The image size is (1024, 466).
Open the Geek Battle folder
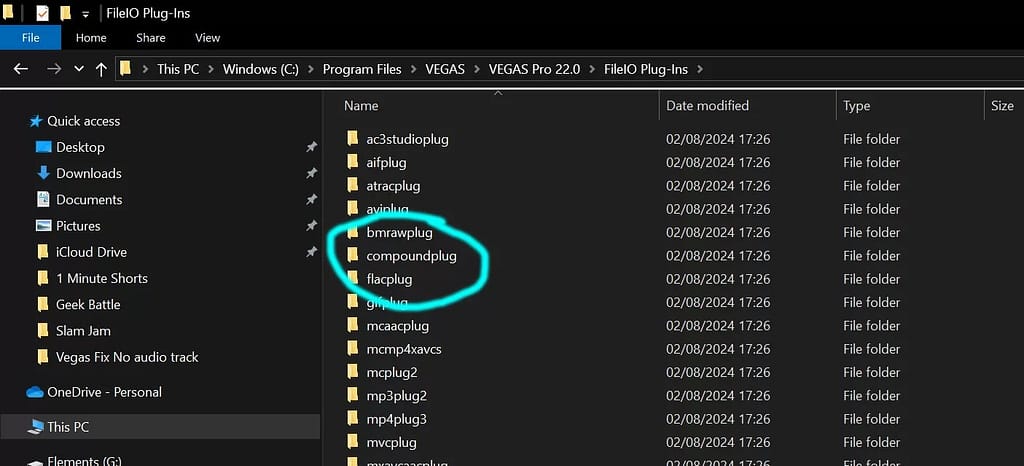[88, 304]
